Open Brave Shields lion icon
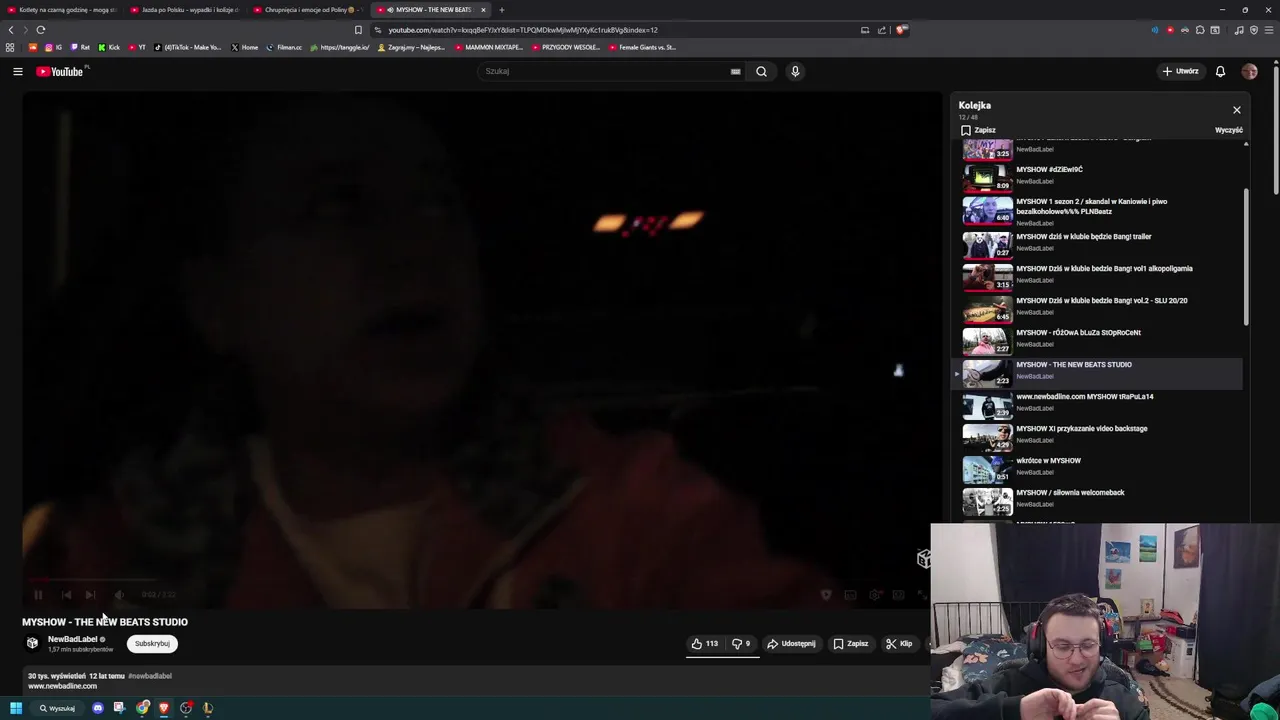Viewport: 1280px width, 720px height. [901, 30]
